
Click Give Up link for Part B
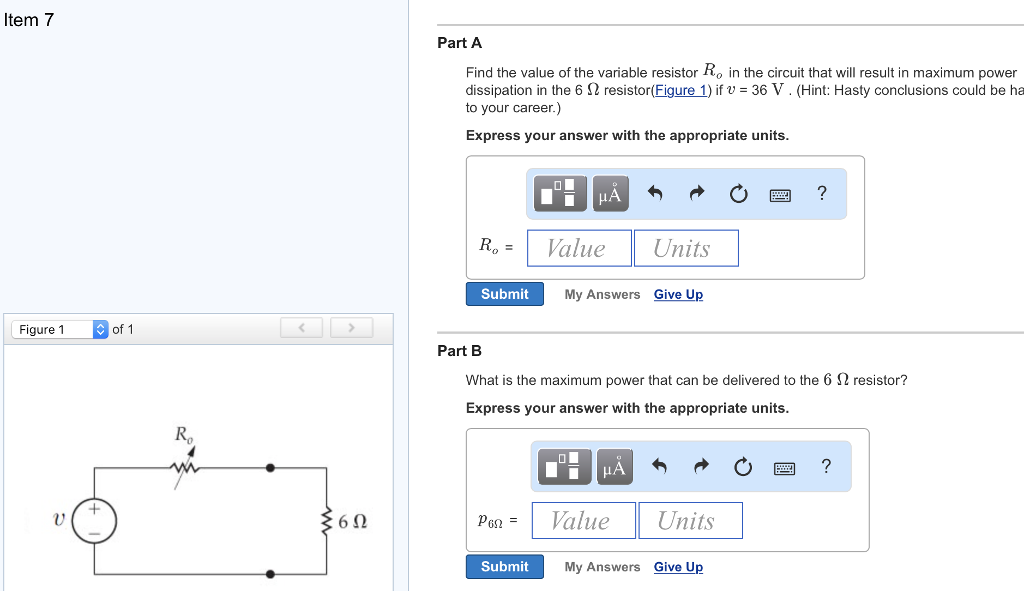click(x=678, y=567)
